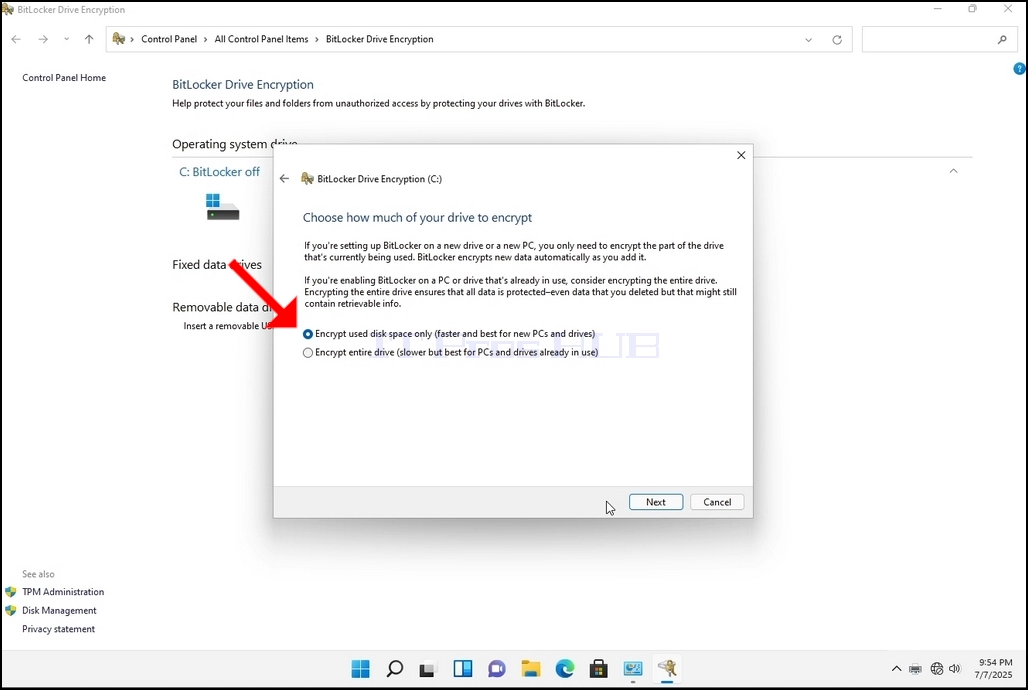This screenshot has height=690, width=1028.
Task: Launch Microsoft Edge from taskbar
Action: (x=565, y=669)
